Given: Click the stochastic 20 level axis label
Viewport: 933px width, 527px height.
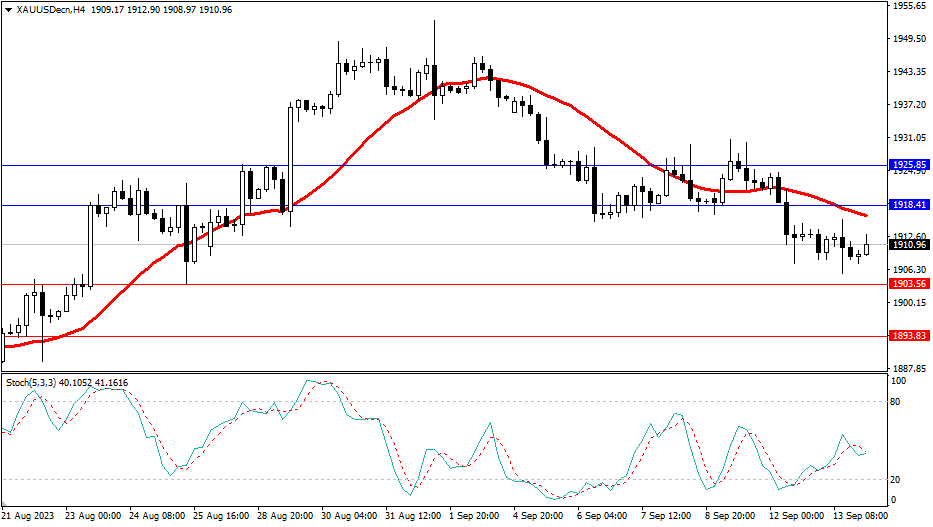Looking at the screenshot, I should click(x=897, y=479).
